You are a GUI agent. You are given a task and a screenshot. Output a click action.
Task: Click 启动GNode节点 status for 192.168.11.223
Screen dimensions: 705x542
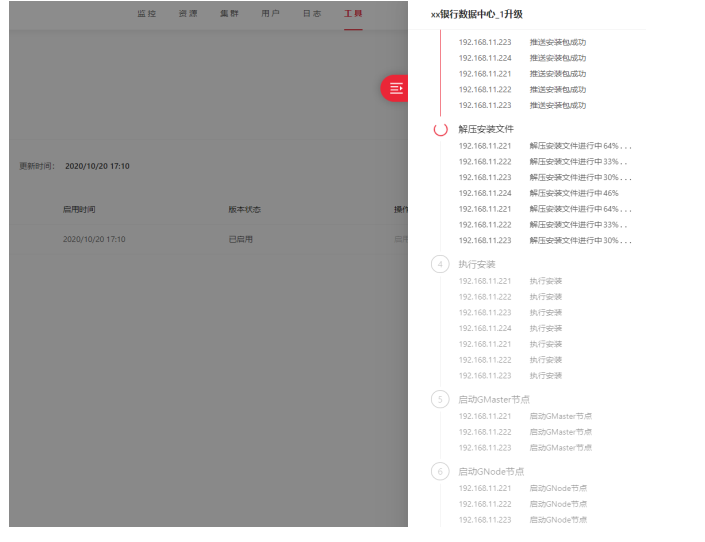pyautogui.click(x=558, y=520)
